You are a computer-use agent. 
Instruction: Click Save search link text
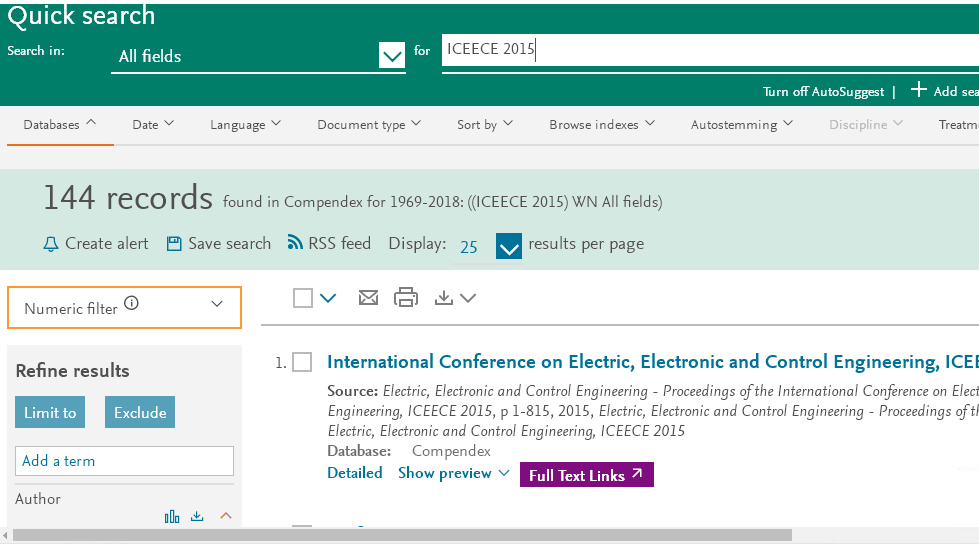[229, 243]
